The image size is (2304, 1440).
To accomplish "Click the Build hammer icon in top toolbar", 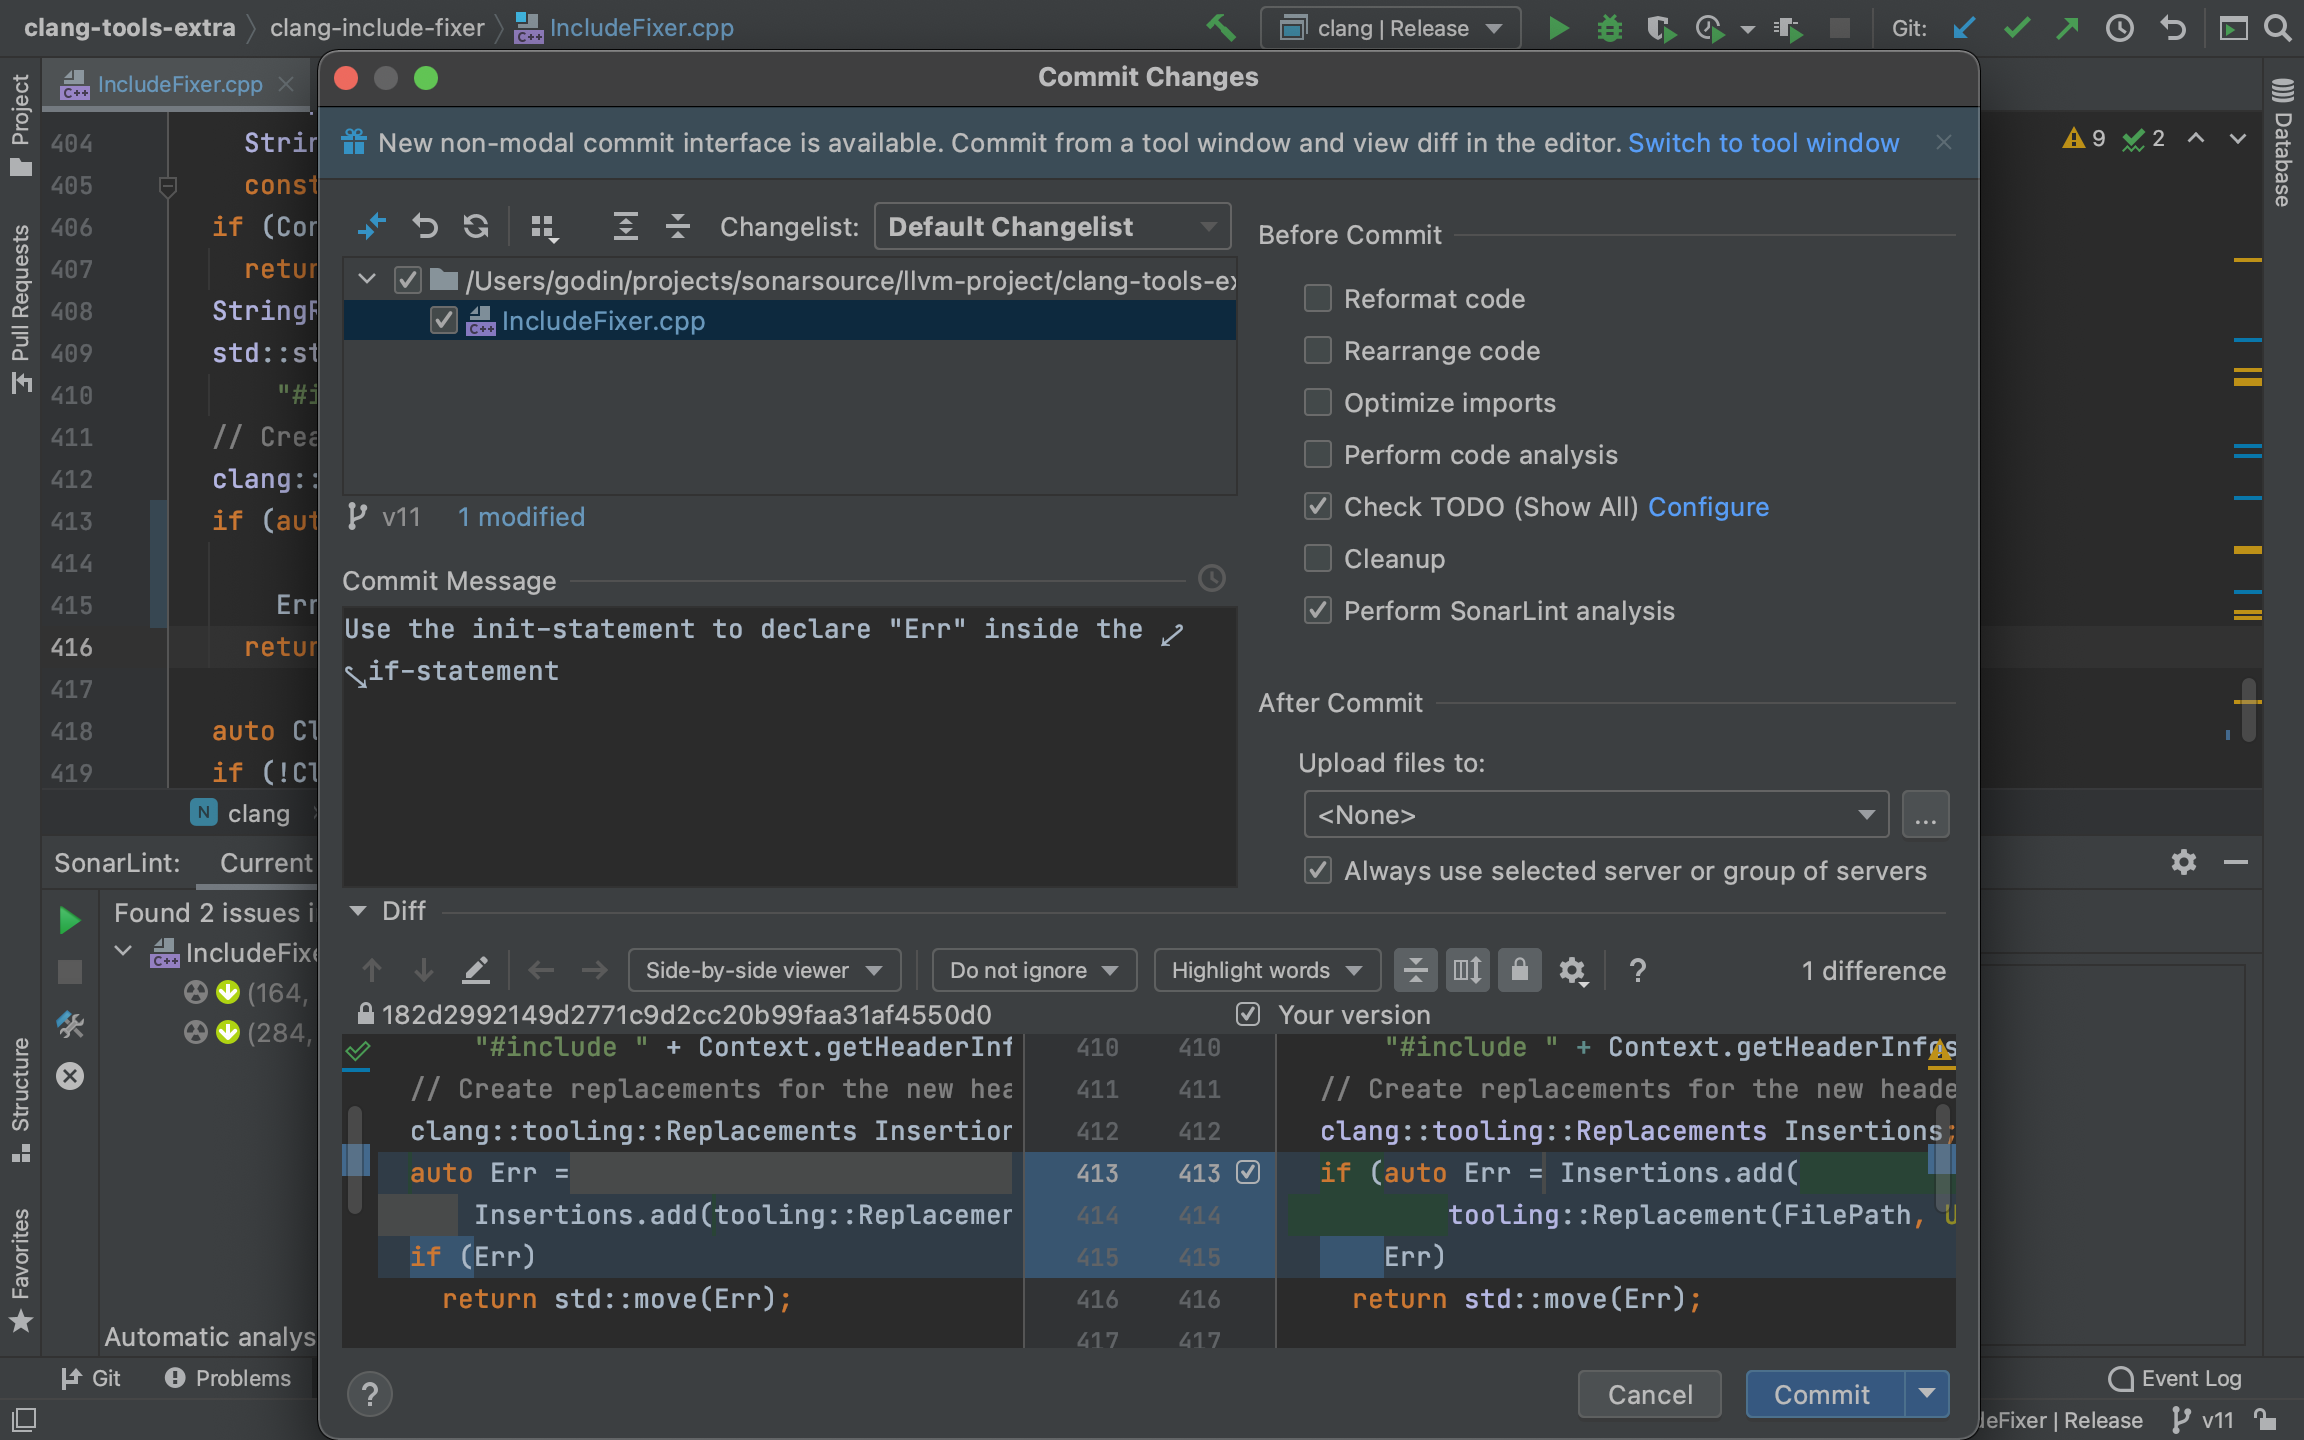I will coord(1220,28).
